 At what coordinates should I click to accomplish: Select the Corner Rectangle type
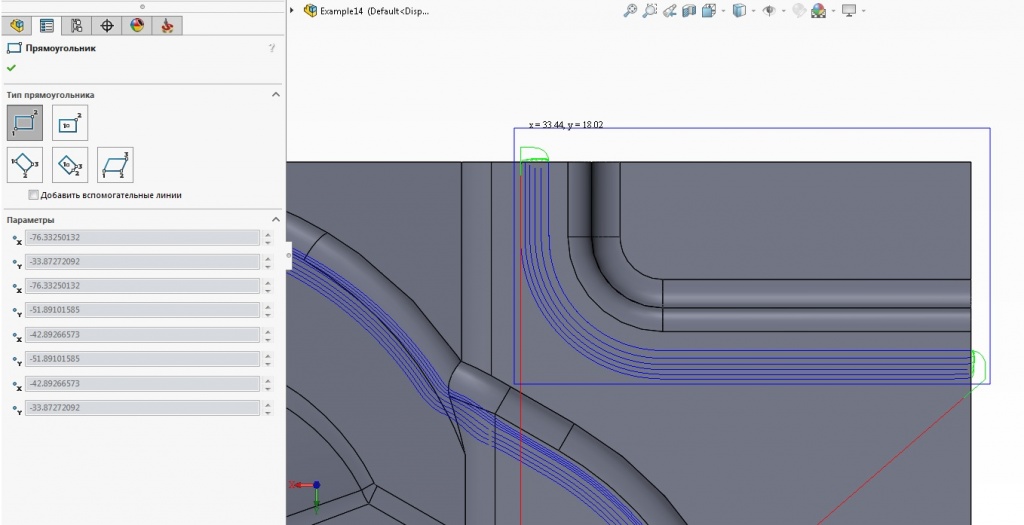[25, 123]
